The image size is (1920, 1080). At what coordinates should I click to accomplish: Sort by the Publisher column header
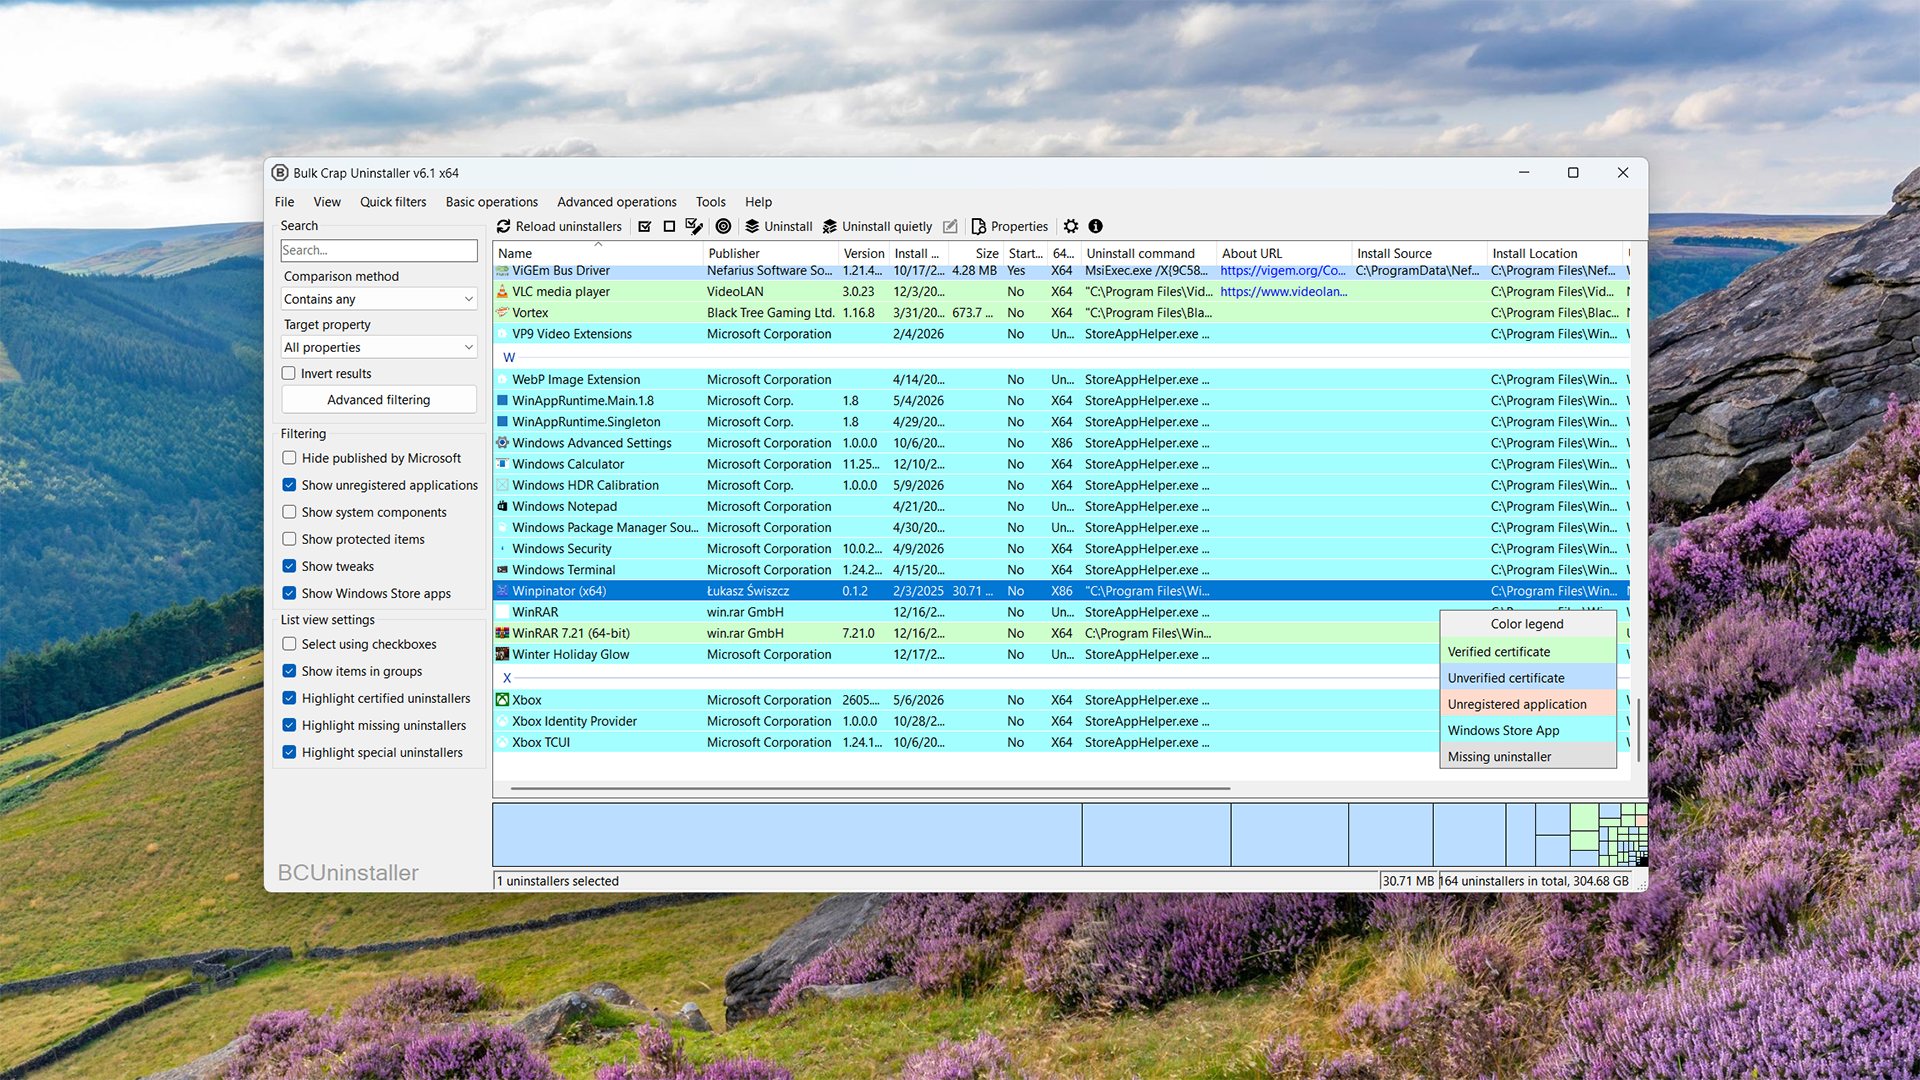pyautogui.click(x=770, y=253)
